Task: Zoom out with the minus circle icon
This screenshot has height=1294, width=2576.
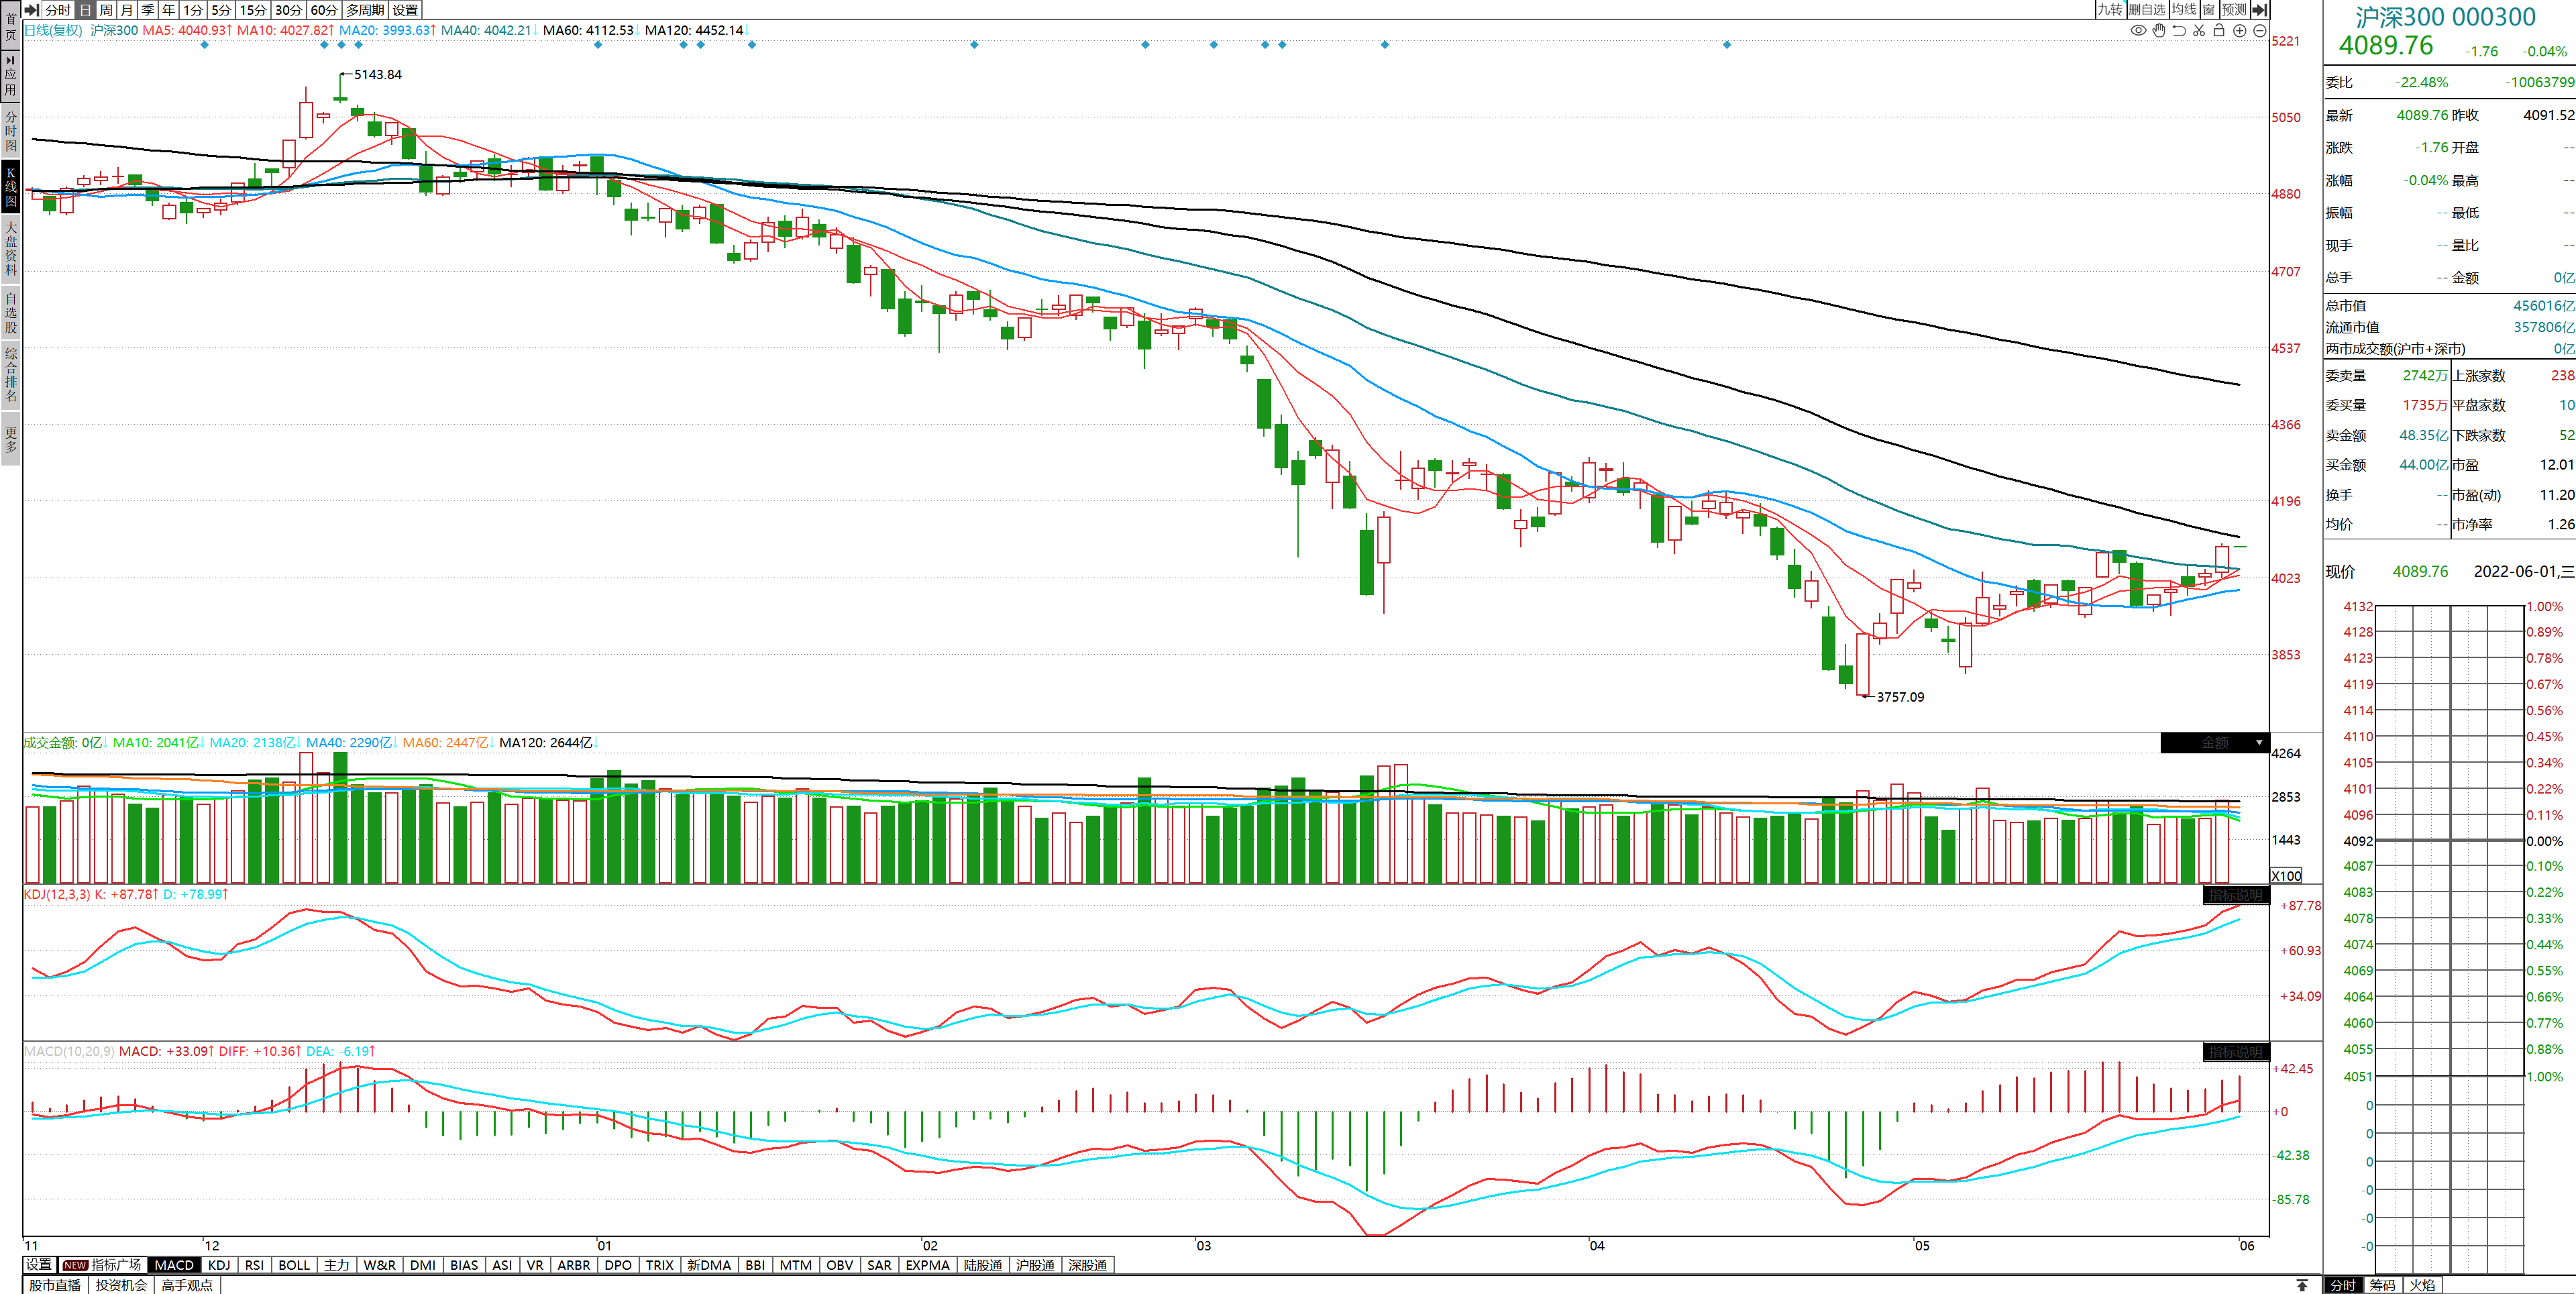Action: (2259, 31)
